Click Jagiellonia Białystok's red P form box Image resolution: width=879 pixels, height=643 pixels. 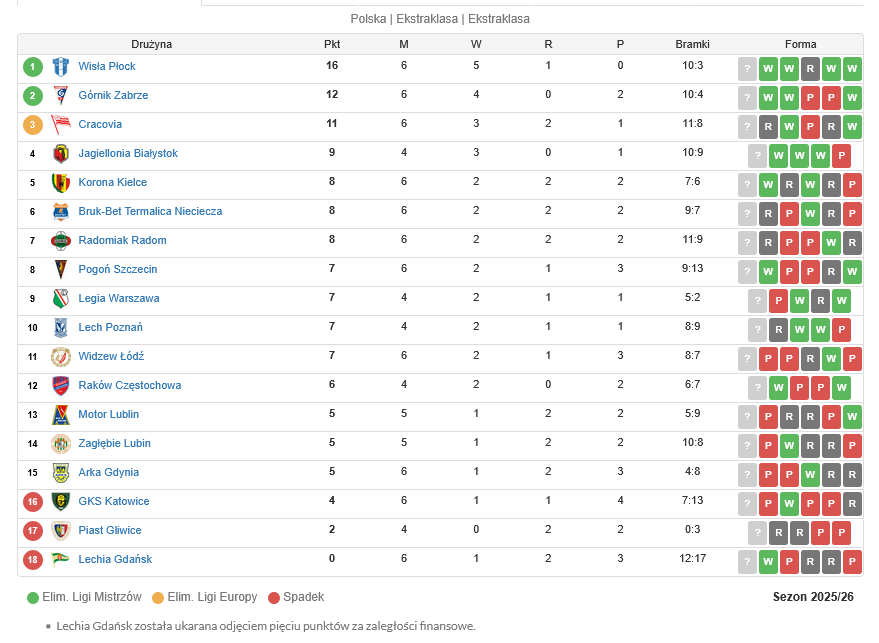842,155
